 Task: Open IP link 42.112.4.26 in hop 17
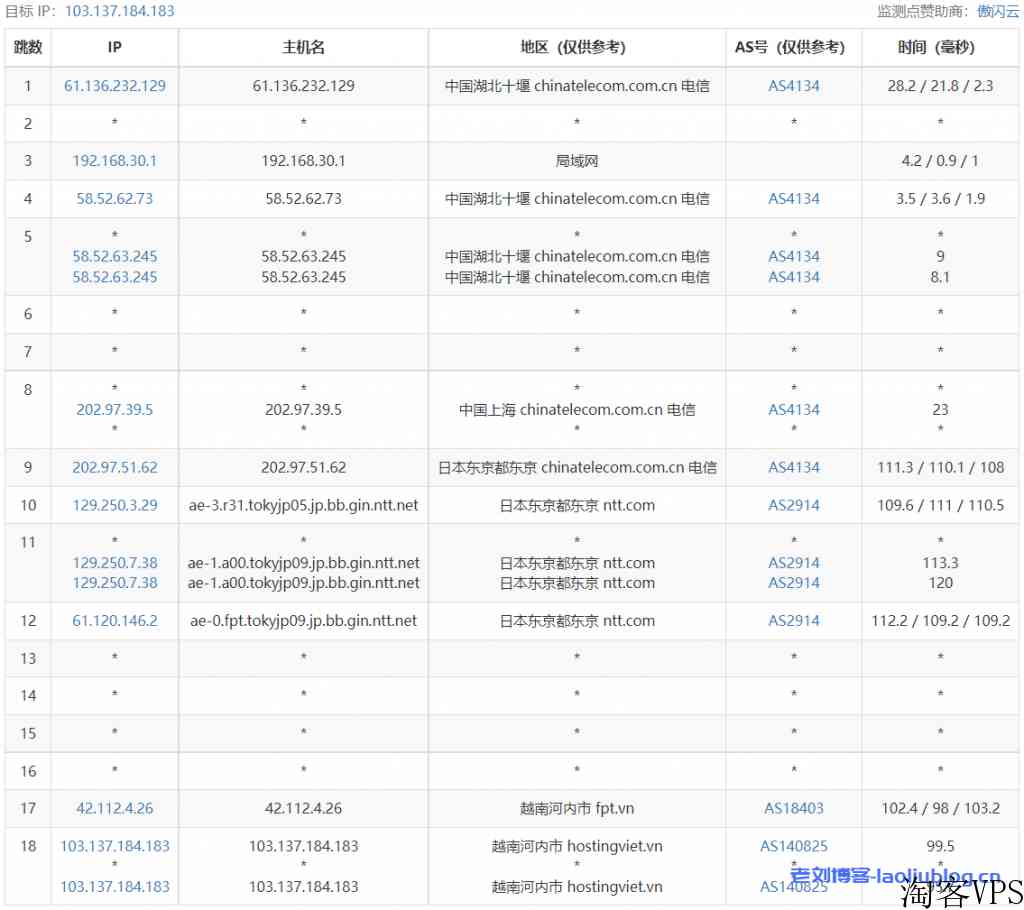point(115,808)
